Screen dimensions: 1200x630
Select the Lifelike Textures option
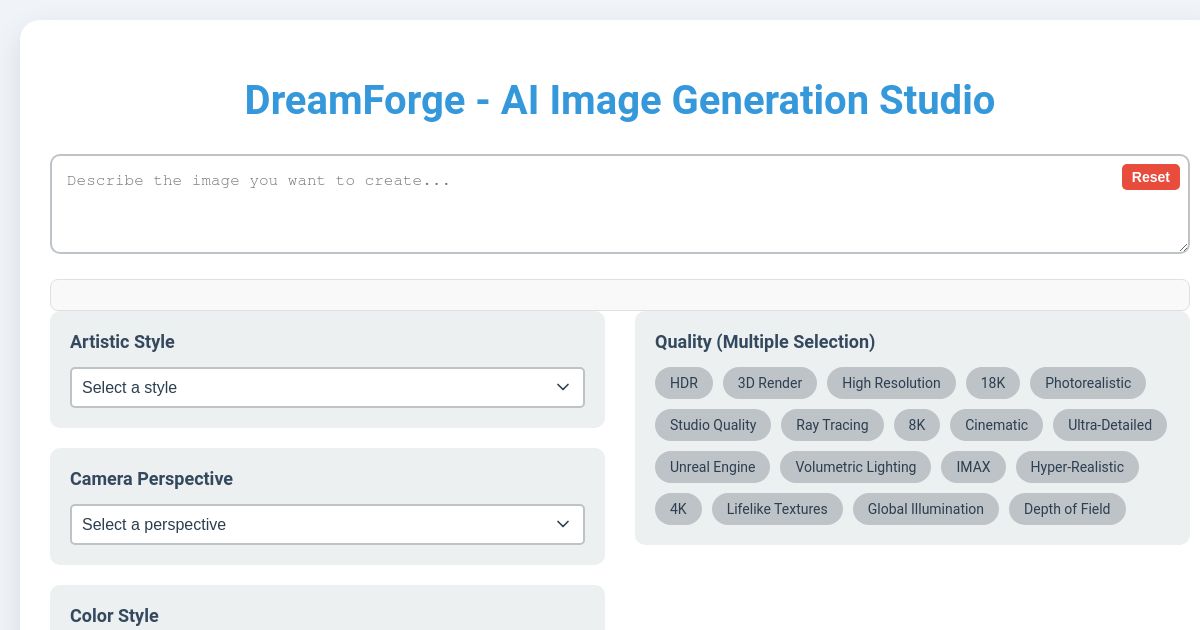(x=777, y=509)
